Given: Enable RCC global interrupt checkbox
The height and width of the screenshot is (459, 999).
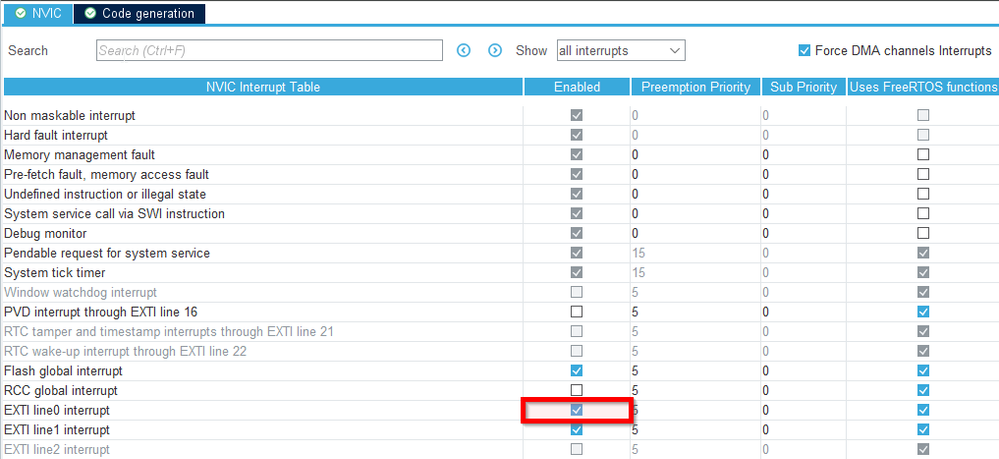Looking at the screenshot, I should pyautogui.click(x=577, y=390).
